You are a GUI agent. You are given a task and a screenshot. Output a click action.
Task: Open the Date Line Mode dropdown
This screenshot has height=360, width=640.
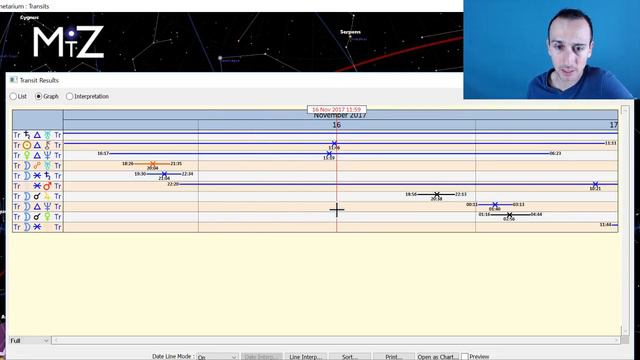(217, 357)
